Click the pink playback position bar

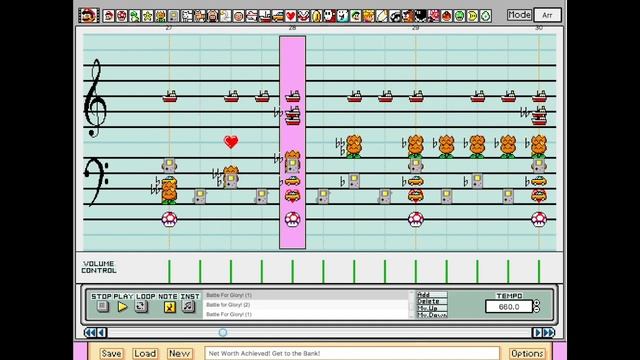292,142
